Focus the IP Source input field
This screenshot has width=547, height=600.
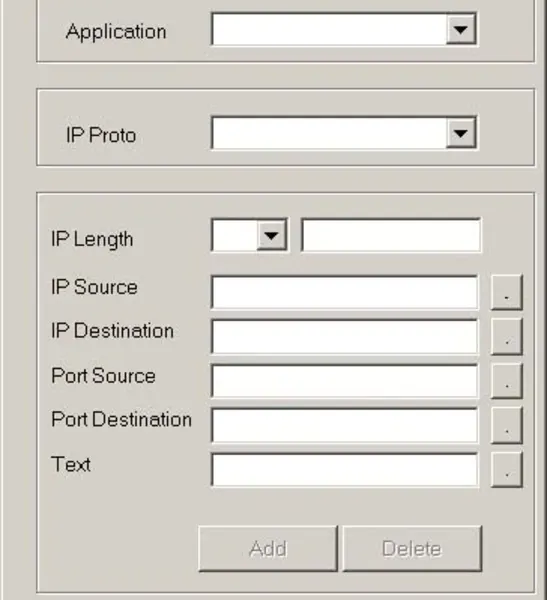[x=345, y=292]
